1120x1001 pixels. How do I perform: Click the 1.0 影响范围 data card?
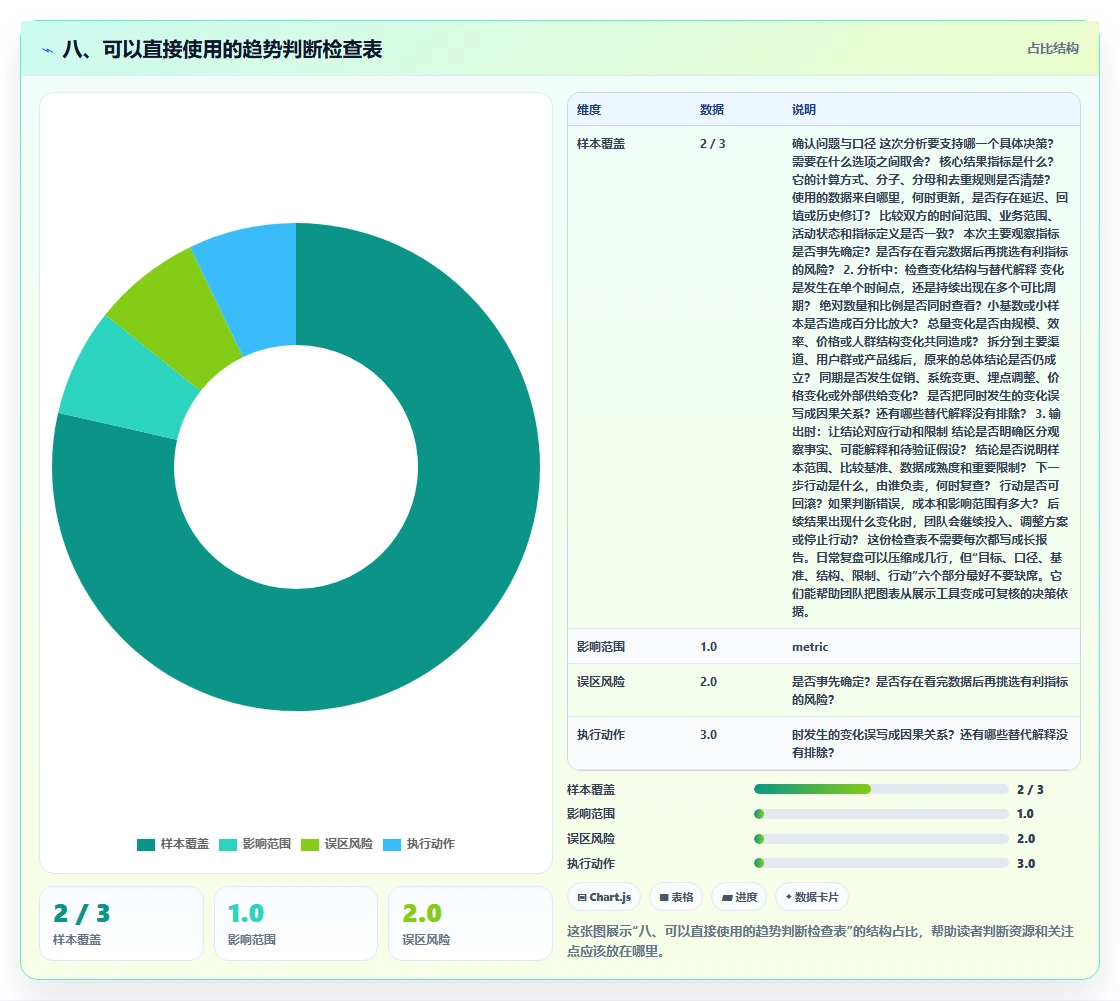click(296, 924)
